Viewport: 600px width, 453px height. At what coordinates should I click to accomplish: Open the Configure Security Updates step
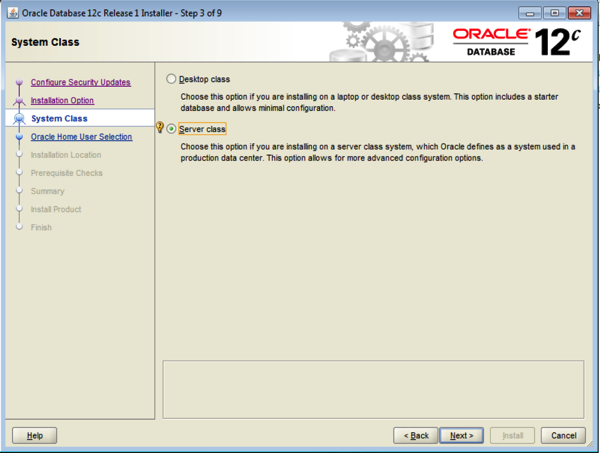coord(81,82)
